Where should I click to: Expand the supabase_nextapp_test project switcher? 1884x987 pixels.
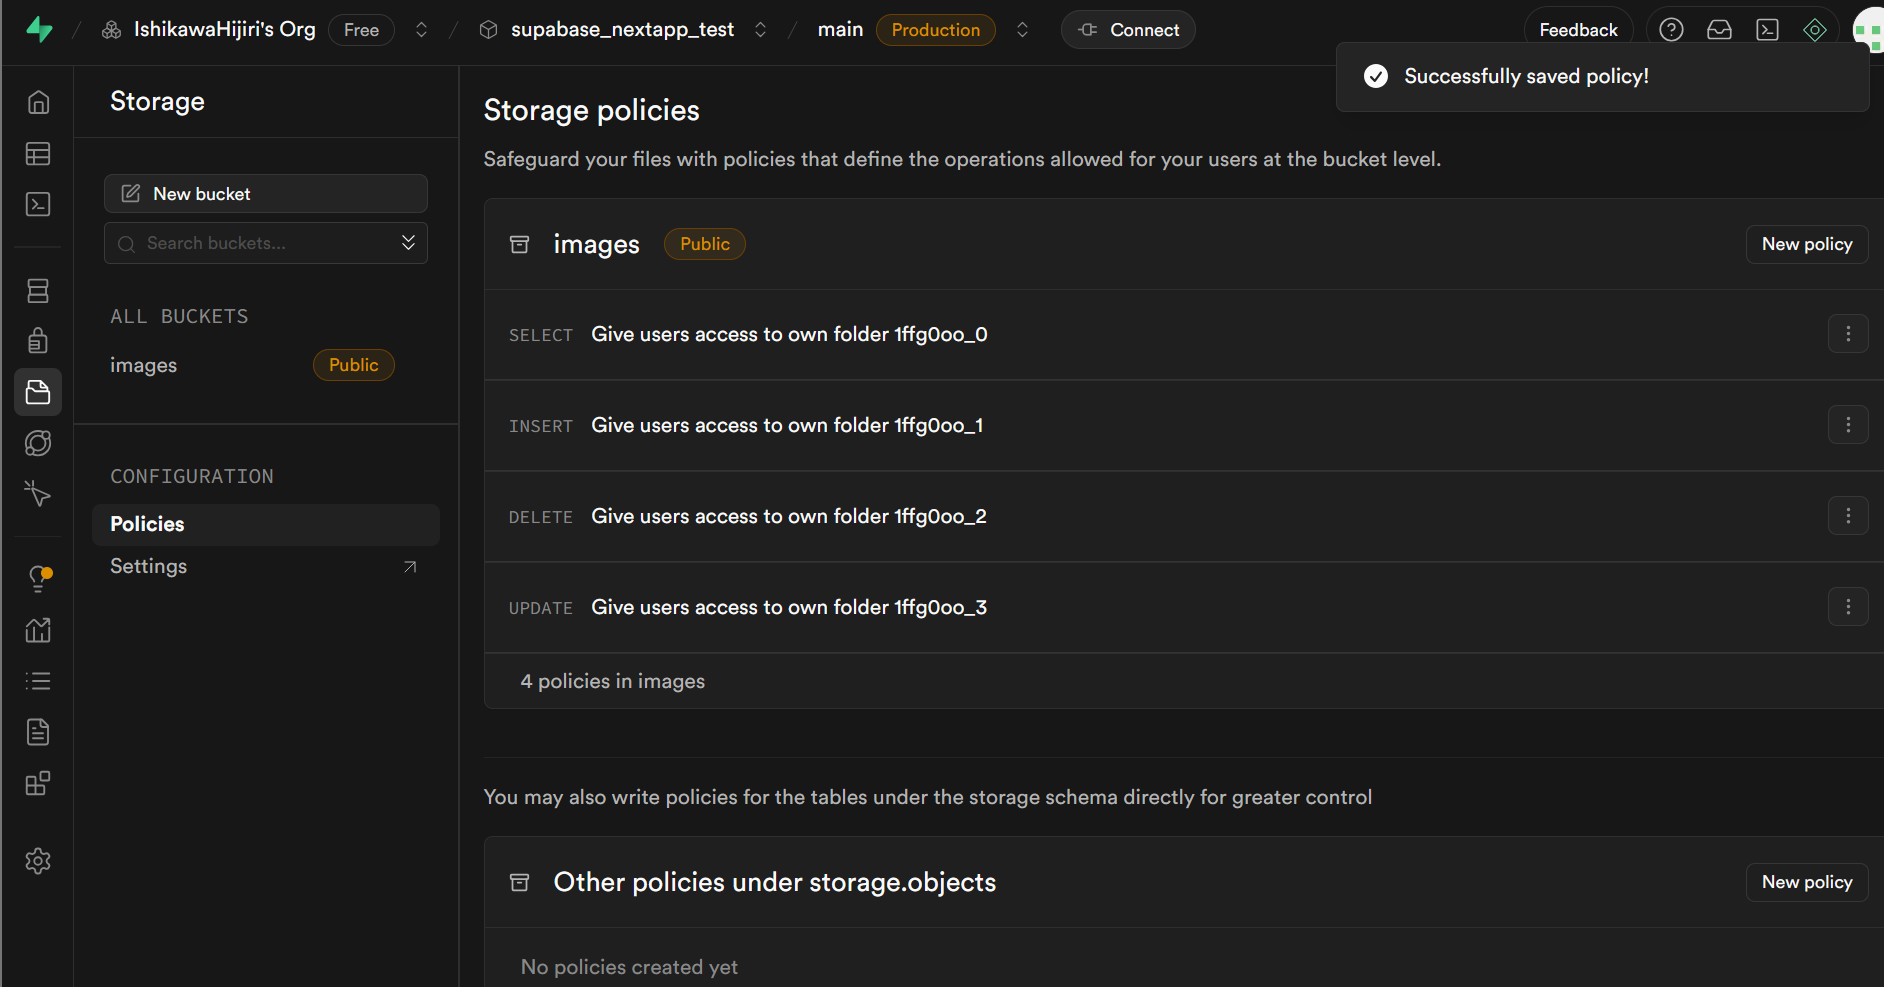[x=760, y=30]
